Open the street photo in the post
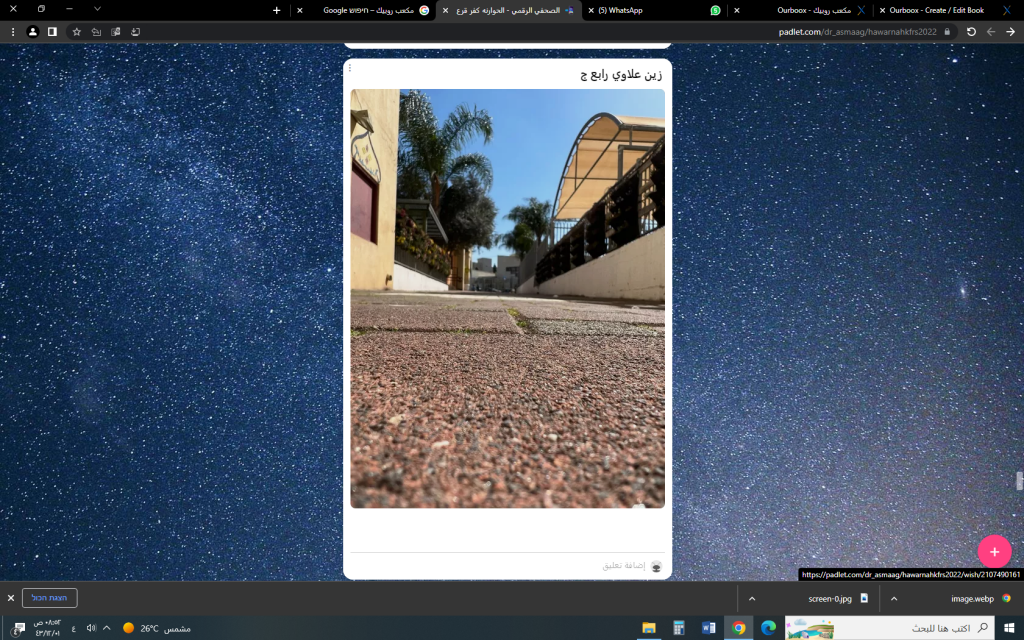This screenshot has width=1024, height=640. (x=507, y=298)
